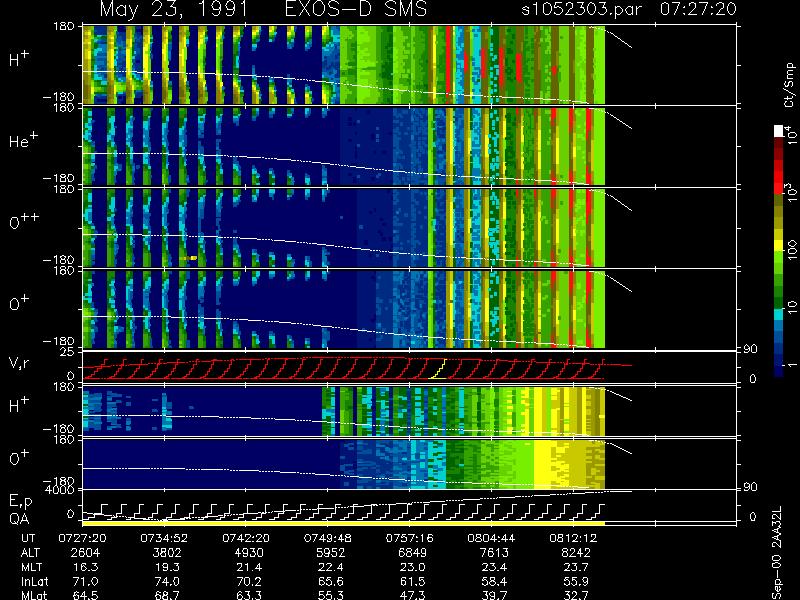The image size is (800, 600).
Task: Click ALT value '8242'
Action: tap(576, 553)
